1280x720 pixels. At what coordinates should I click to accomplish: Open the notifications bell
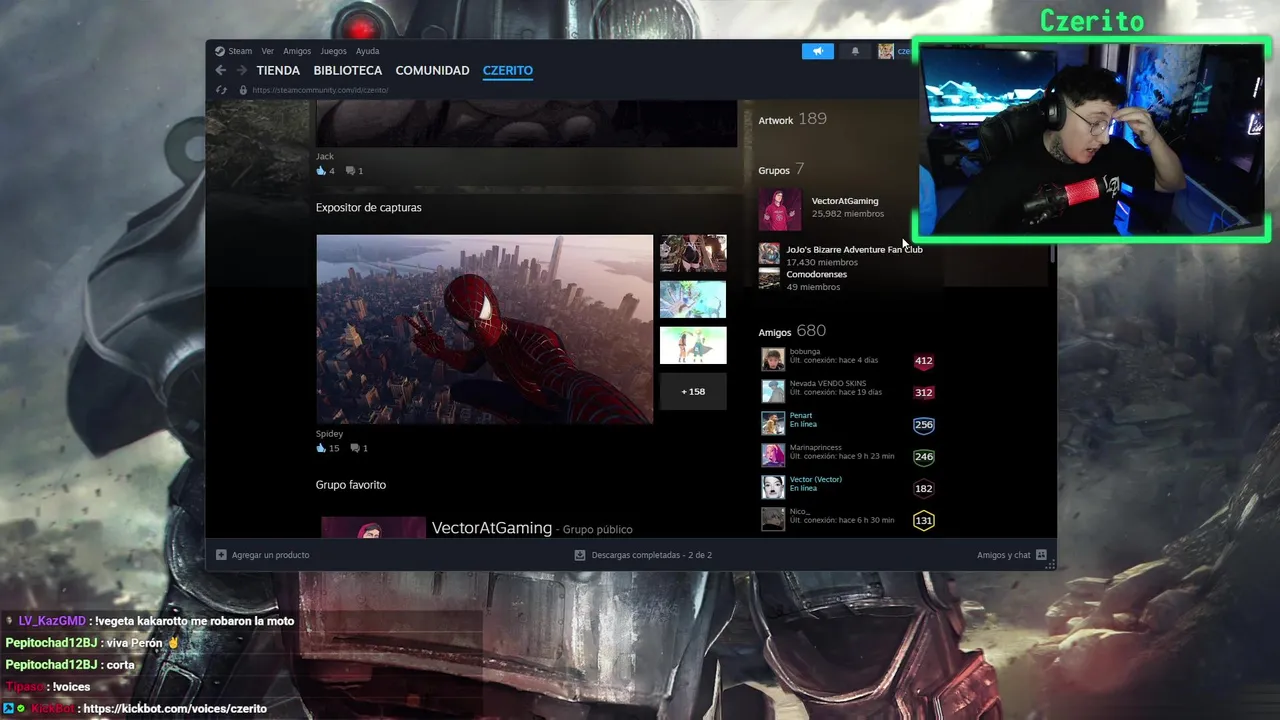(x=855, y=51)
